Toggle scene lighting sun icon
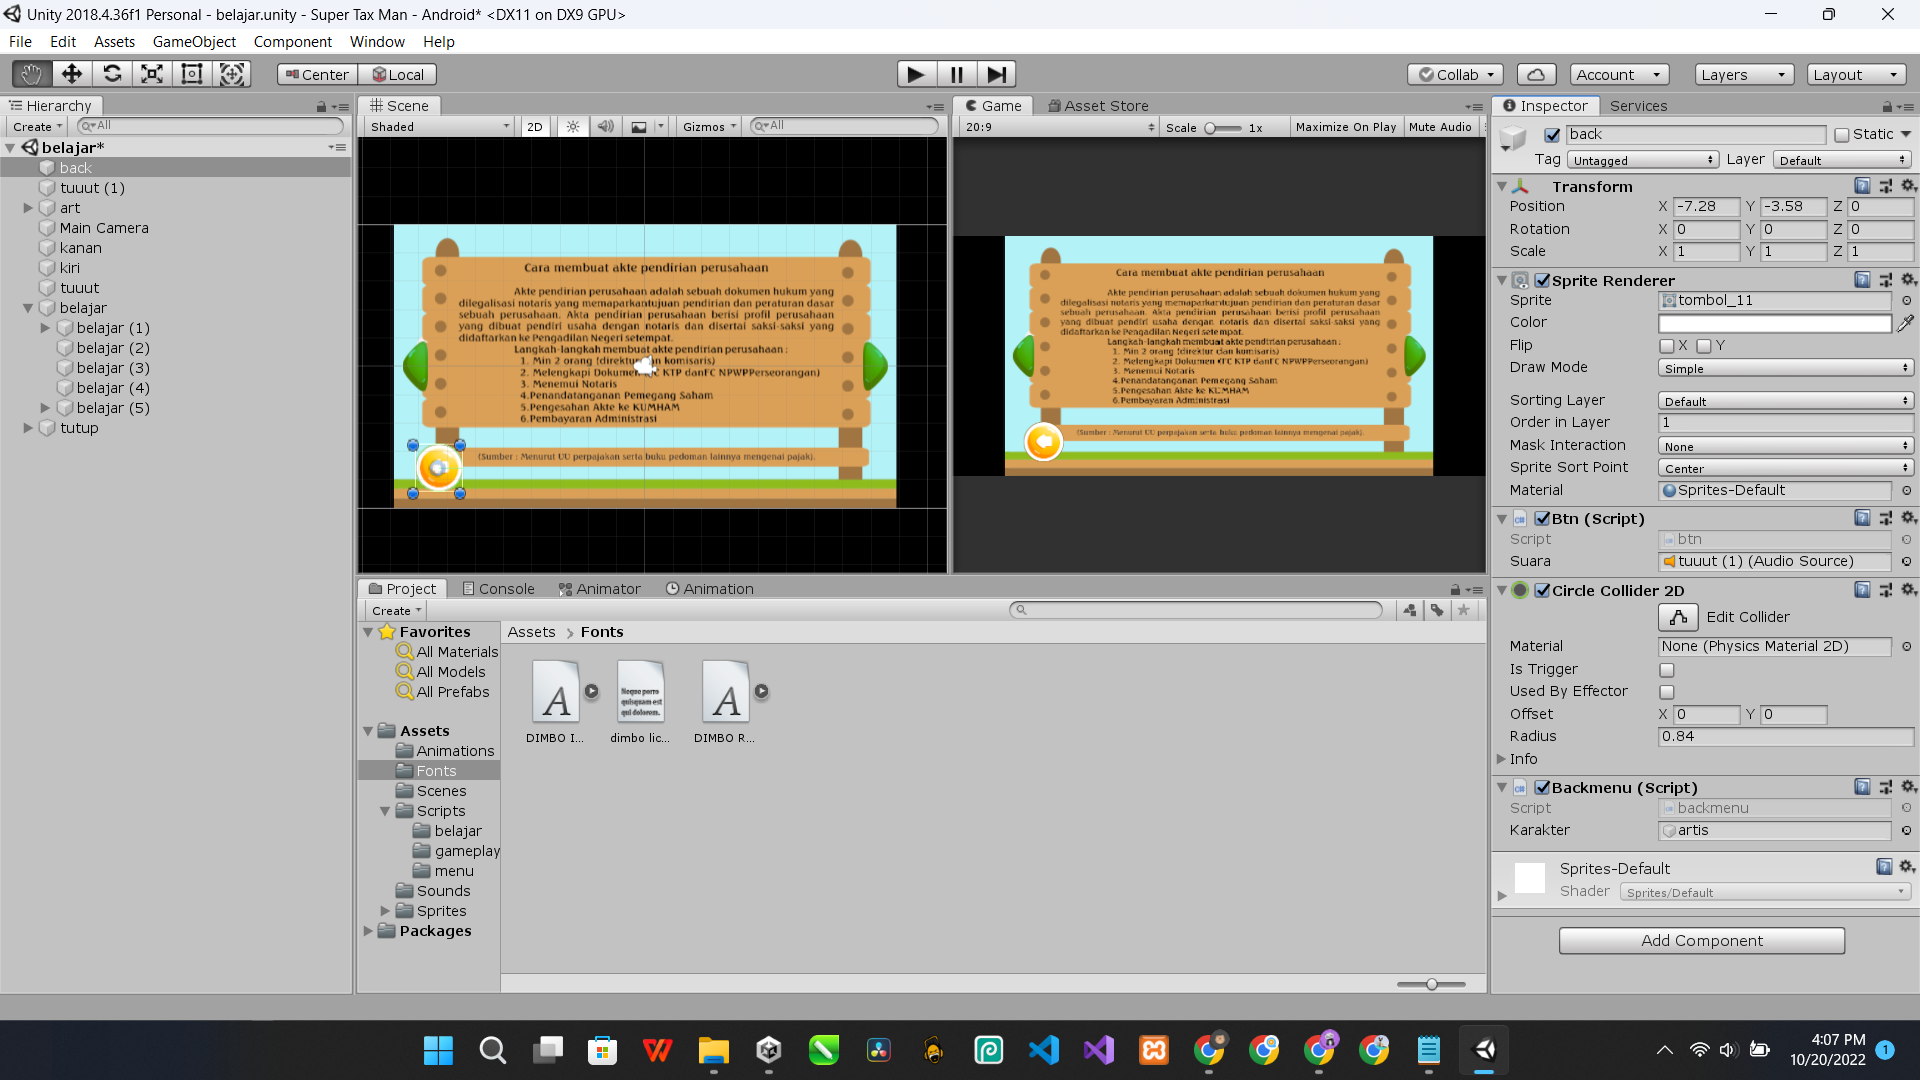 click(573, 127)
